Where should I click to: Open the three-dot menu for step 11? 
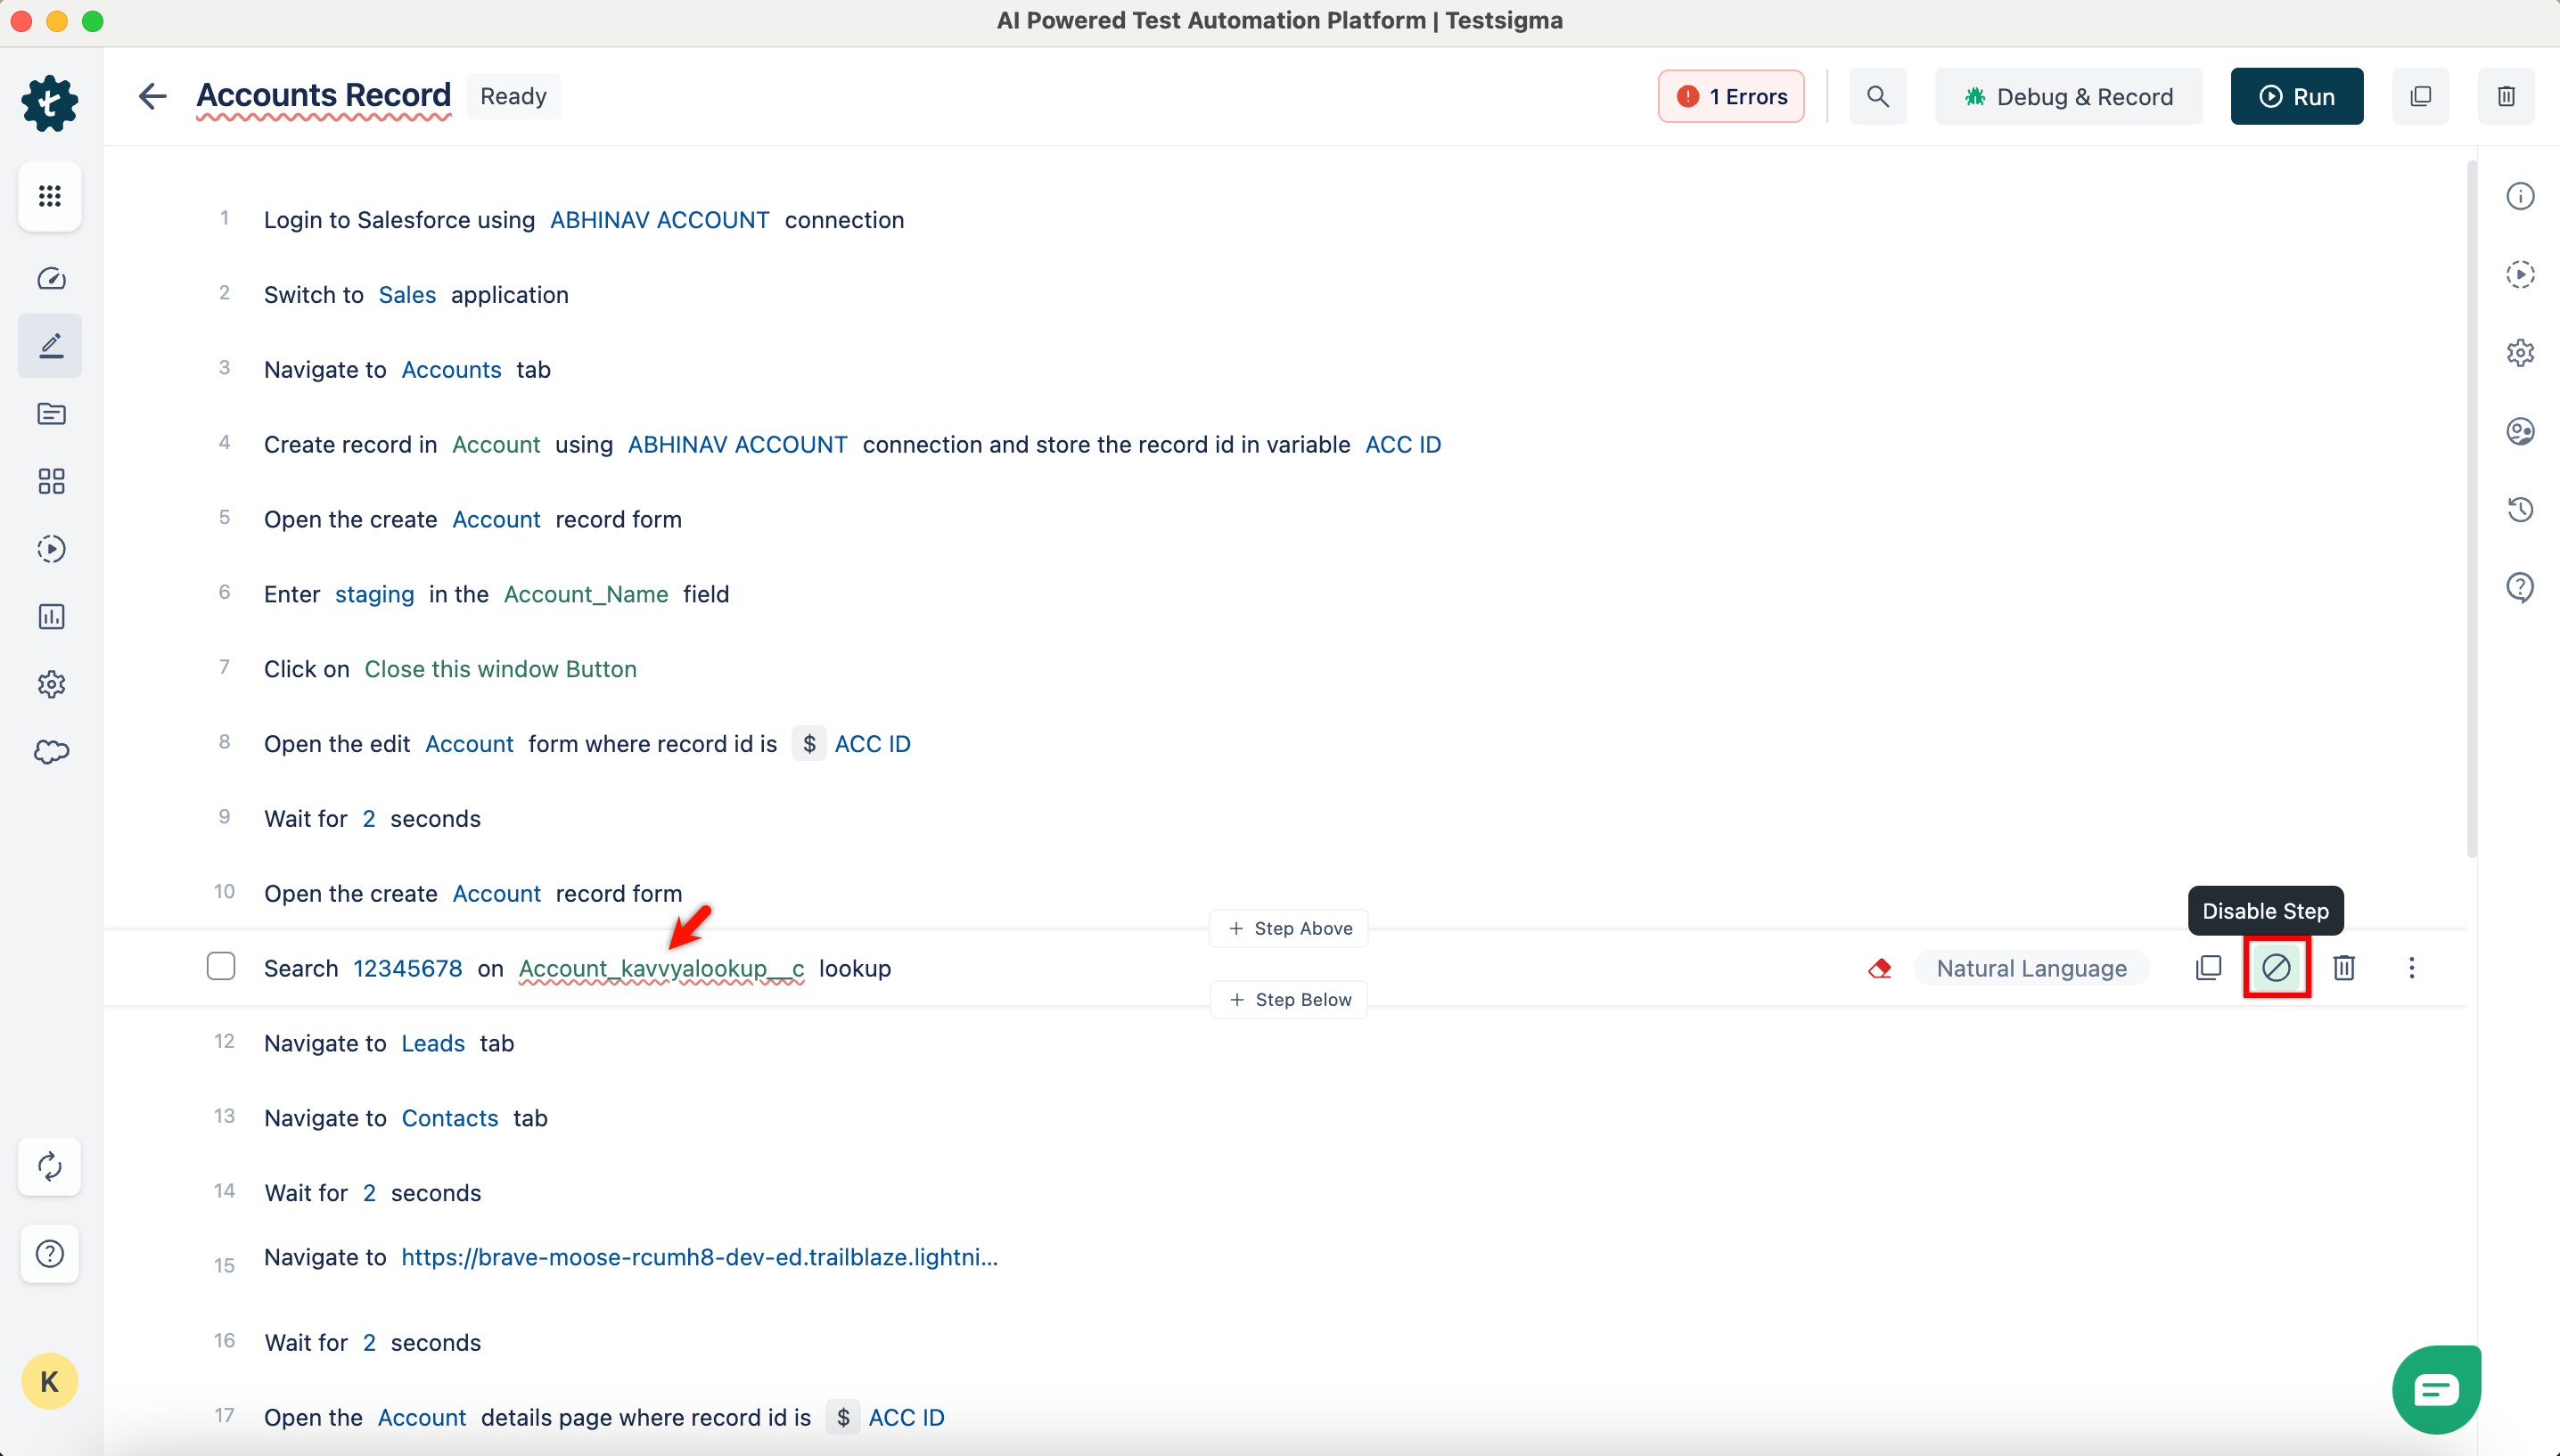point(2411,967)
